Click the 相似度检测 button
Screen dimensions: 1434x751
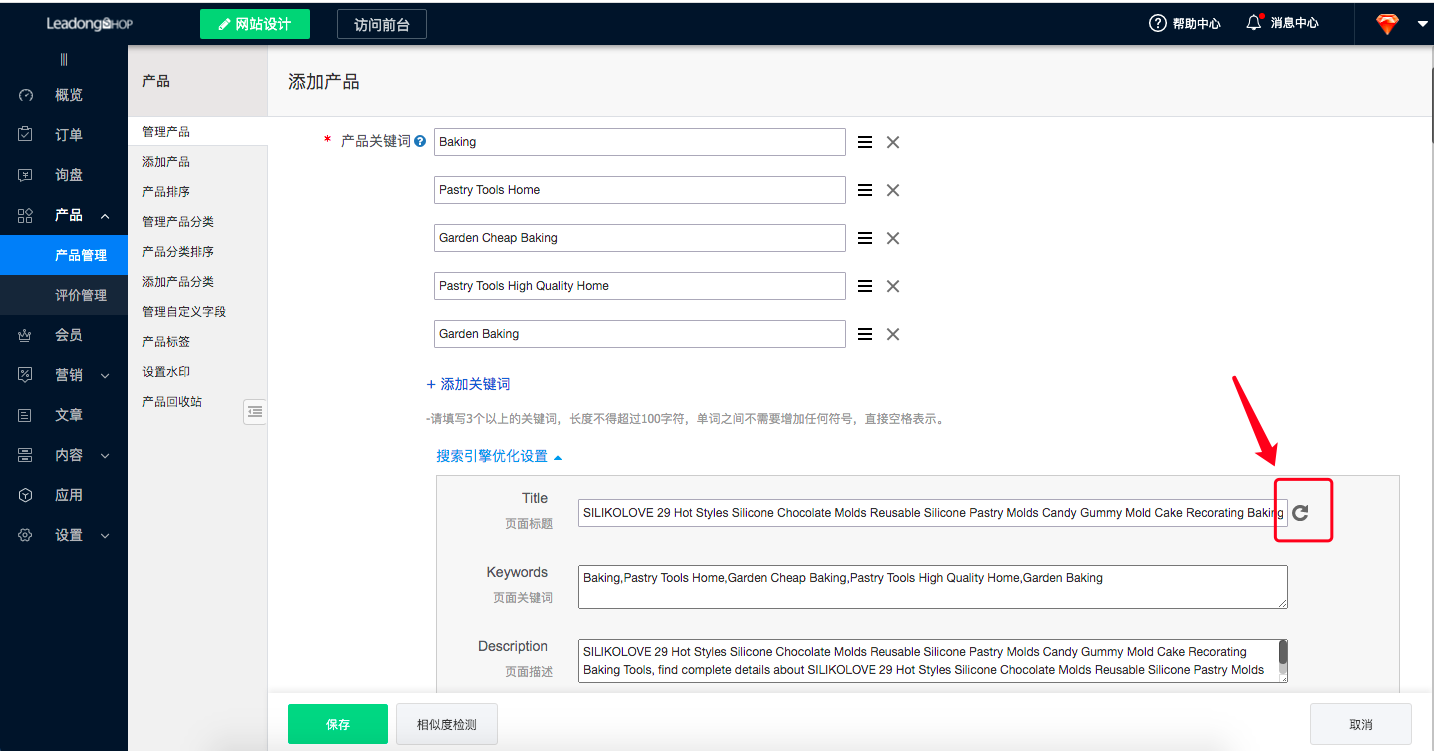[x=446, y=724]
